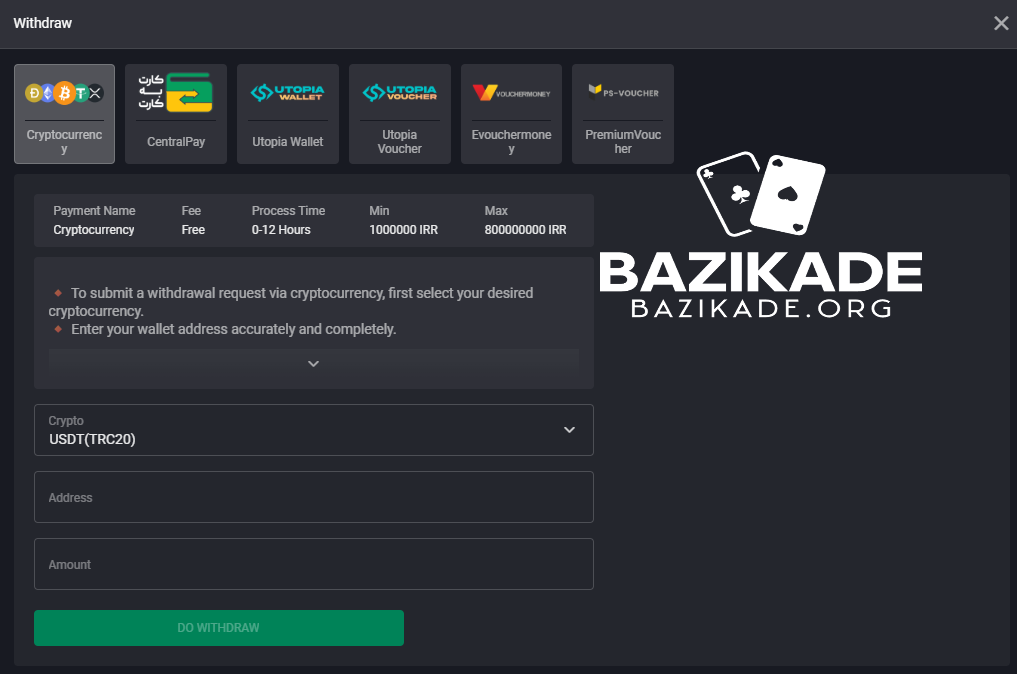Image resolution: width=1017 pixels, height=674 pixels.
Task: Click the wallet address instruction line
Action: (x=233, y=329)
